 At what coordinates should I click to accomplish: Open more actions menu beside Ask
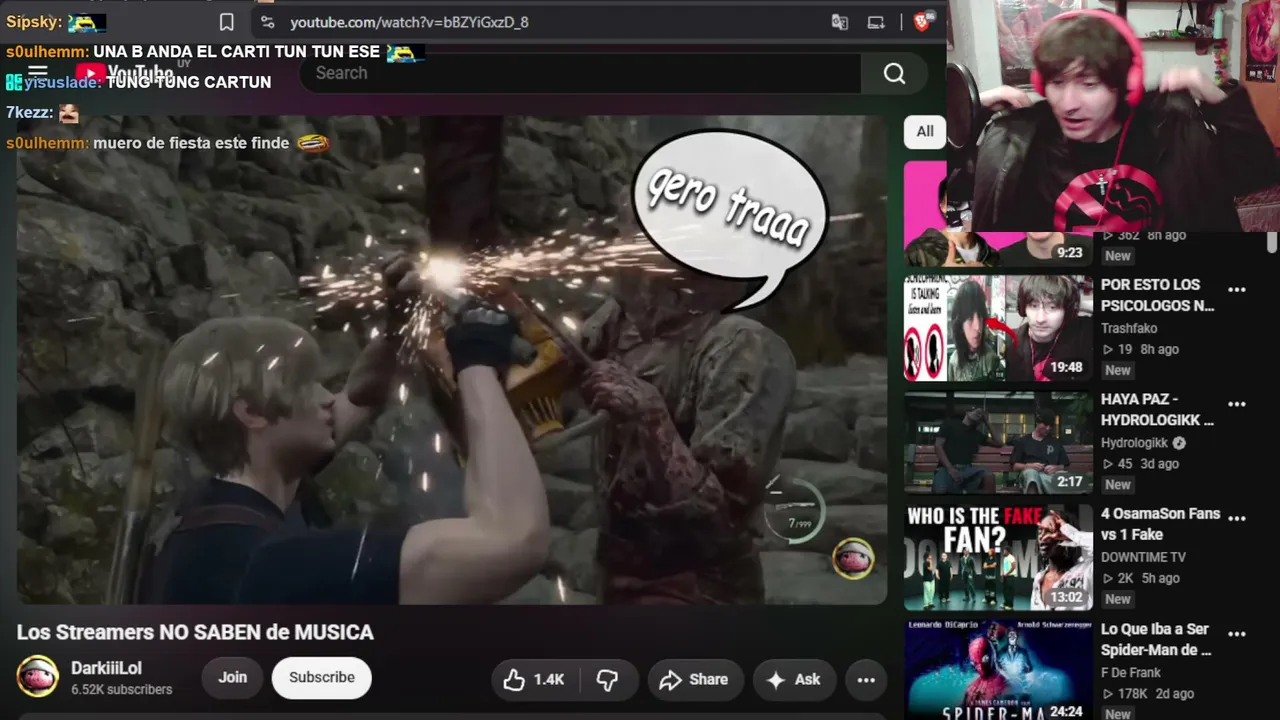(x=866, y=680)
